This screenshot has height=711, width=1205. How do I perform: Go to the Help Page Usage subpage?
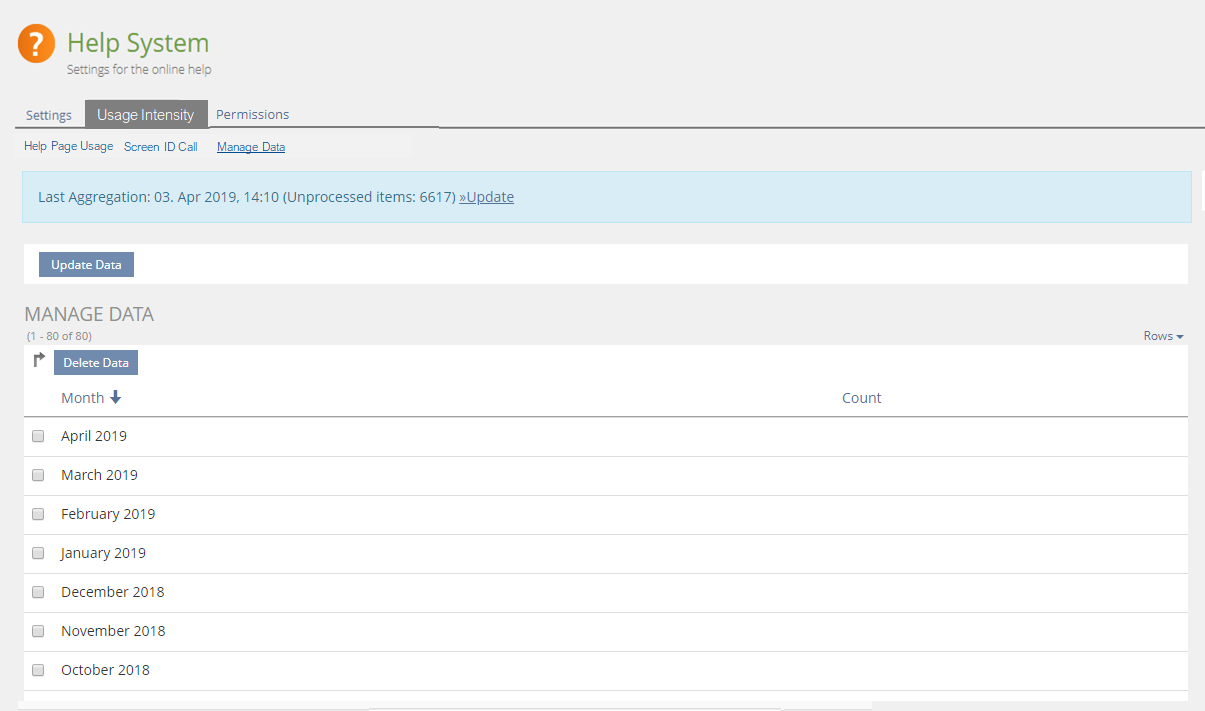69,147
